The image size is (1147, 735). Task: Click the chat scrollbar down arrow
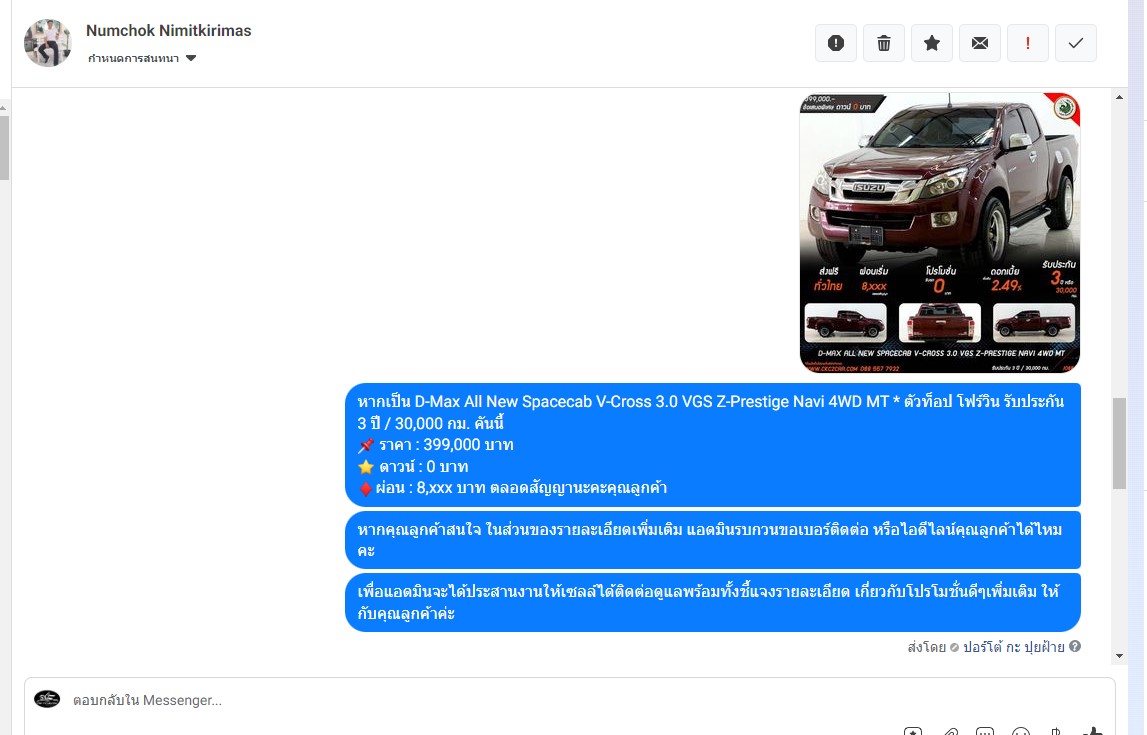pos(1119,656)
